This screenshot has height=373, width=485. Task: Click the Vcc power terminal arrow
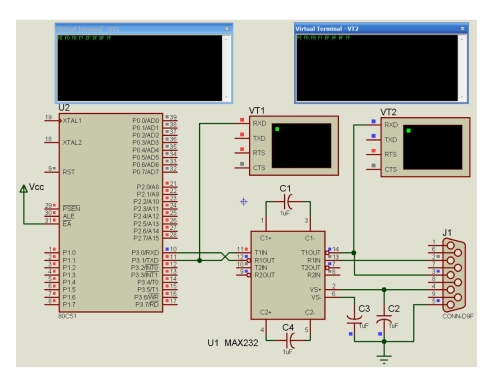(24, 189)
